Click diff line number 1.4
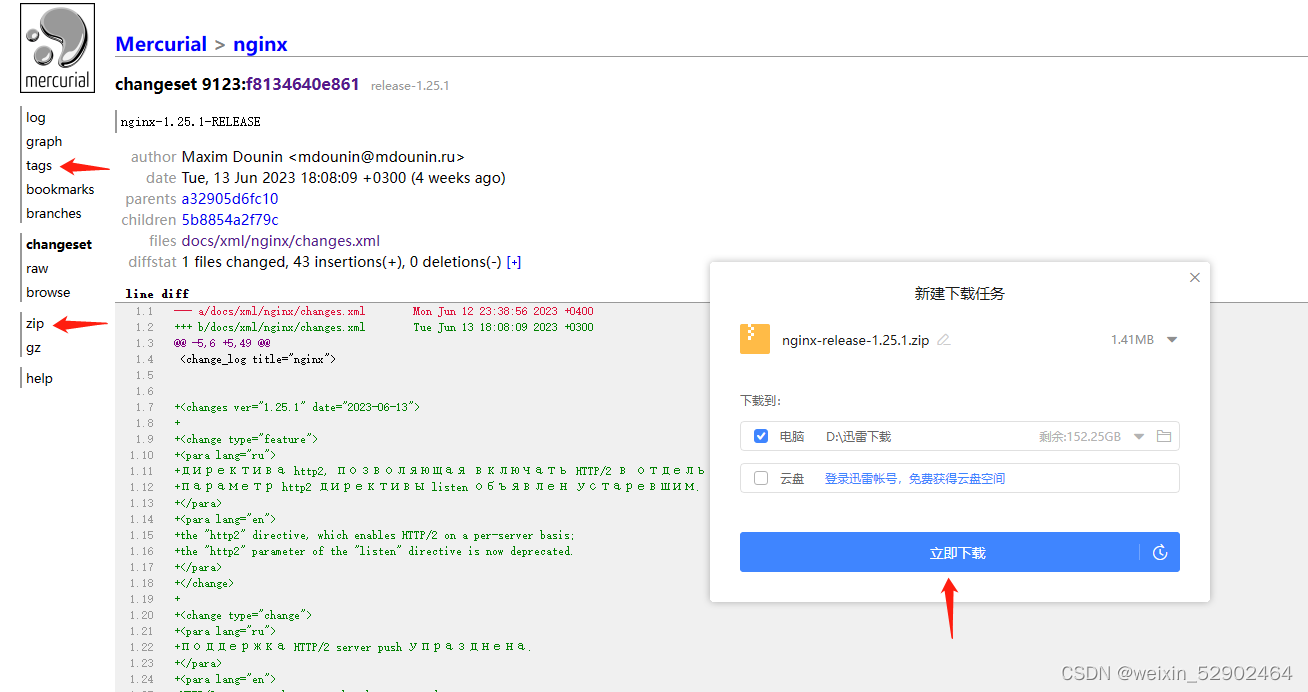1308x692 pixels. 145,359
